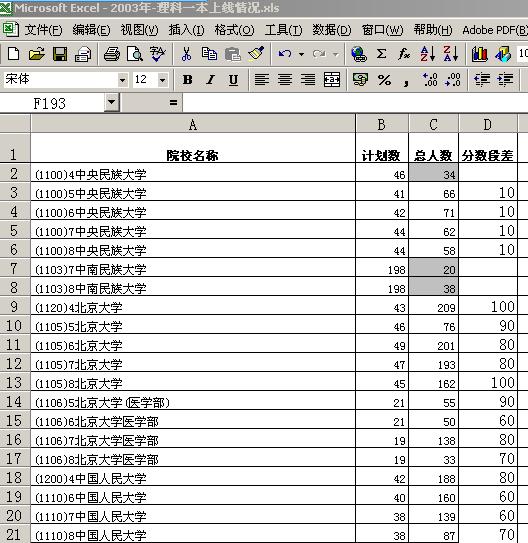
Task: Open the 帮助(H) menu
Action: 433,30
